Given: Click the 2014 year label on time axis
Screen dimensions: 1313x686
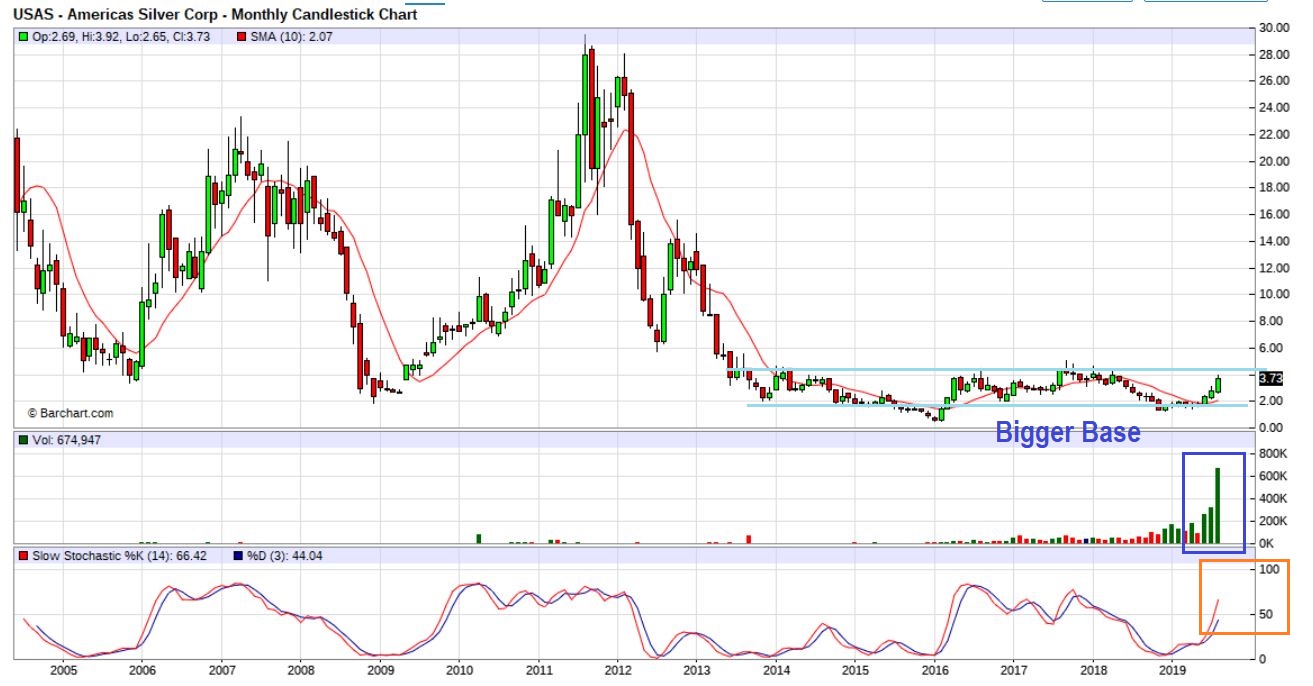Looking at the screenshot, I should [777, 669].
